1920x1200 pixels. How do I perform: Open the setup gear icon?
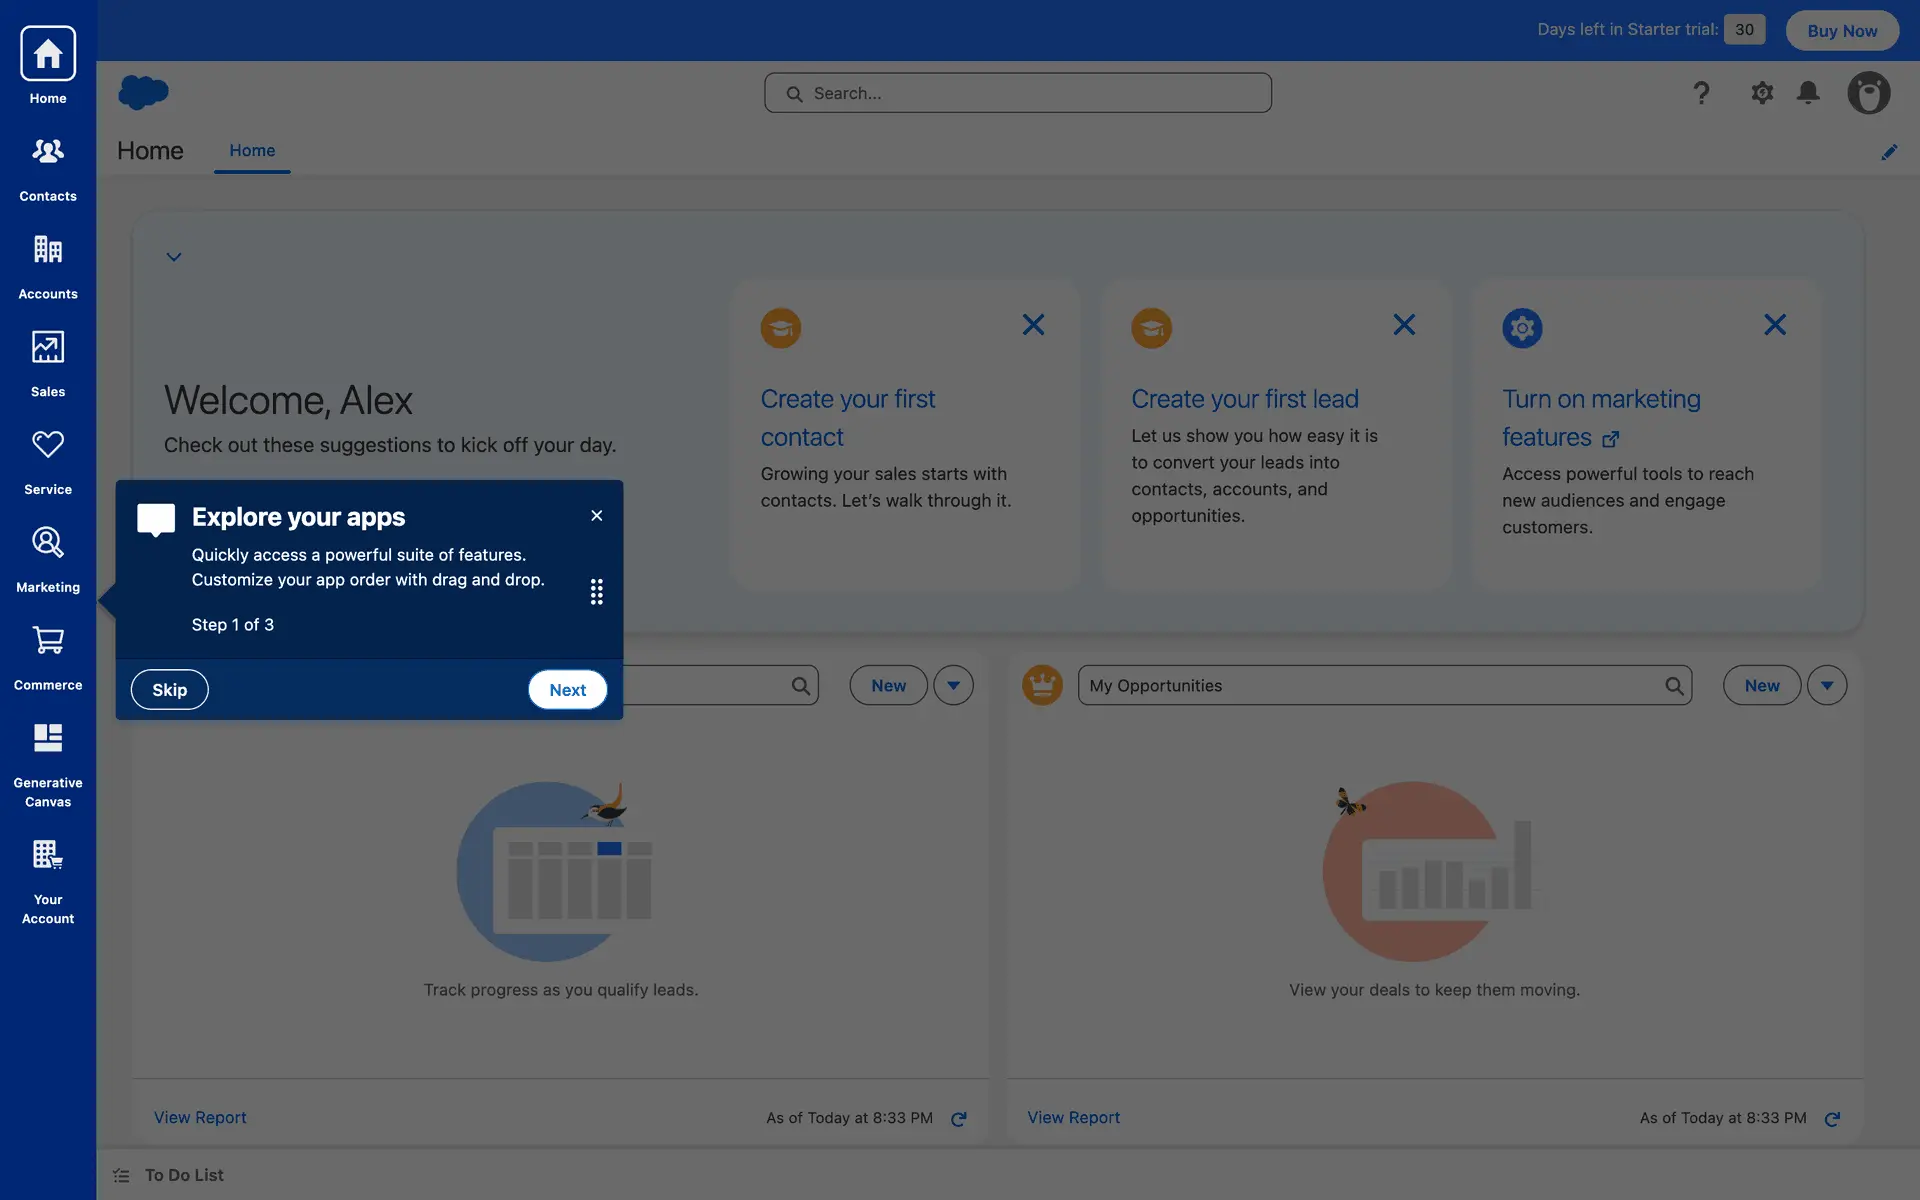[1762, 93]
